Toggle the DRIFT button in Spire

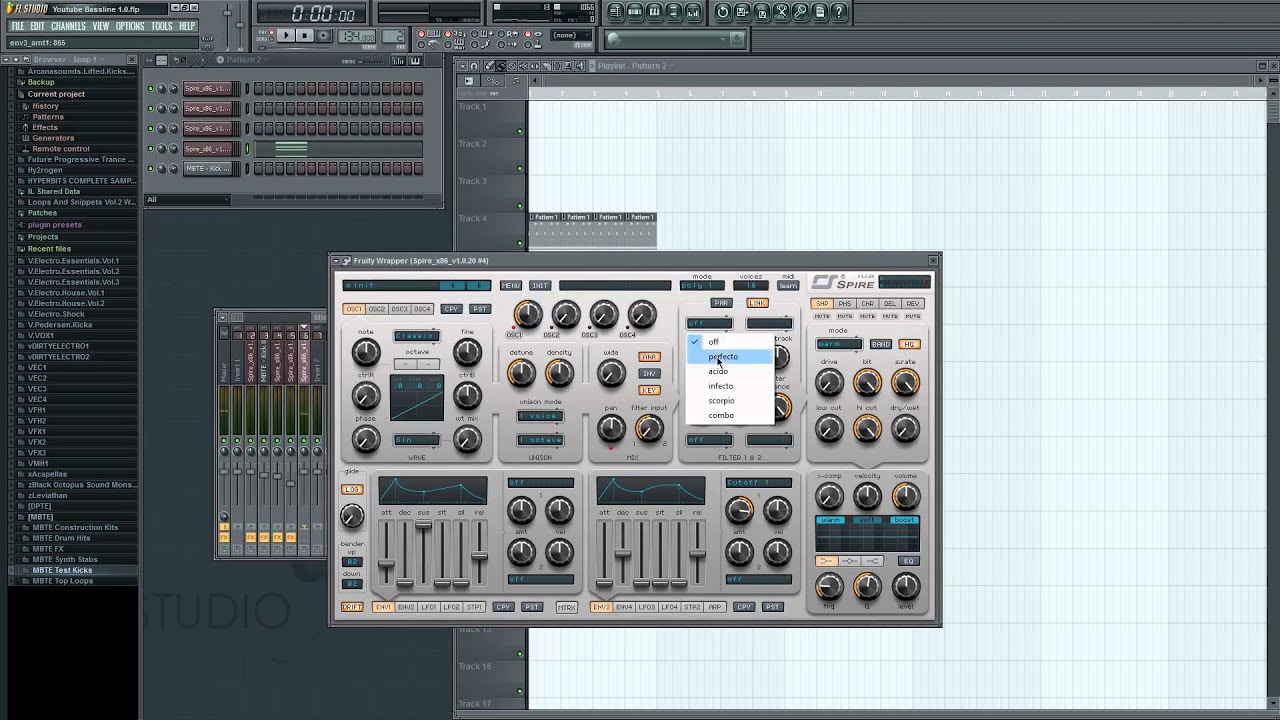(352, 607)
